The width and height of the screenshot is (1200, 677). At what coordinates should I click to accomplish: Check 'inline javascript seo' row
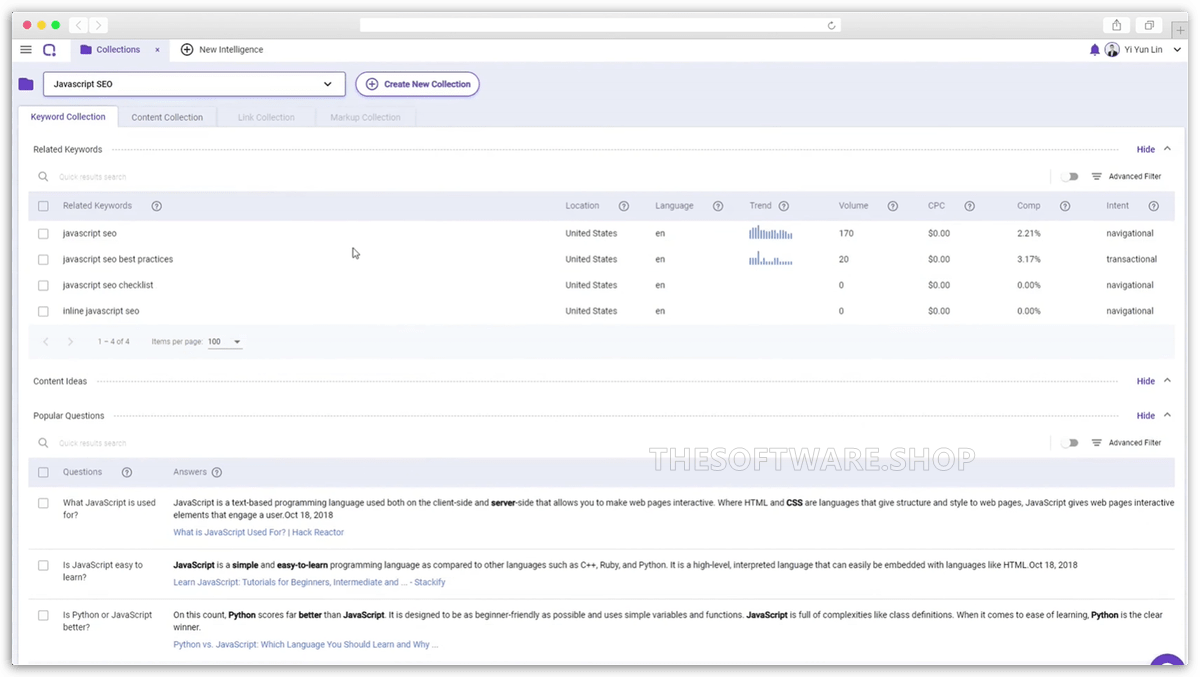43,311
